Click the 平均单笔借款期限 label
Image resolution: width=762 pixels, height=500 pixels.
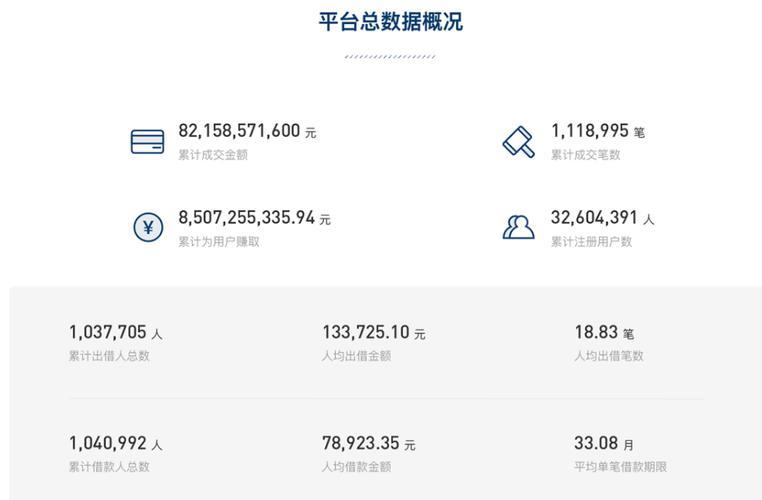pyautogui.click(x=620, y=467)
